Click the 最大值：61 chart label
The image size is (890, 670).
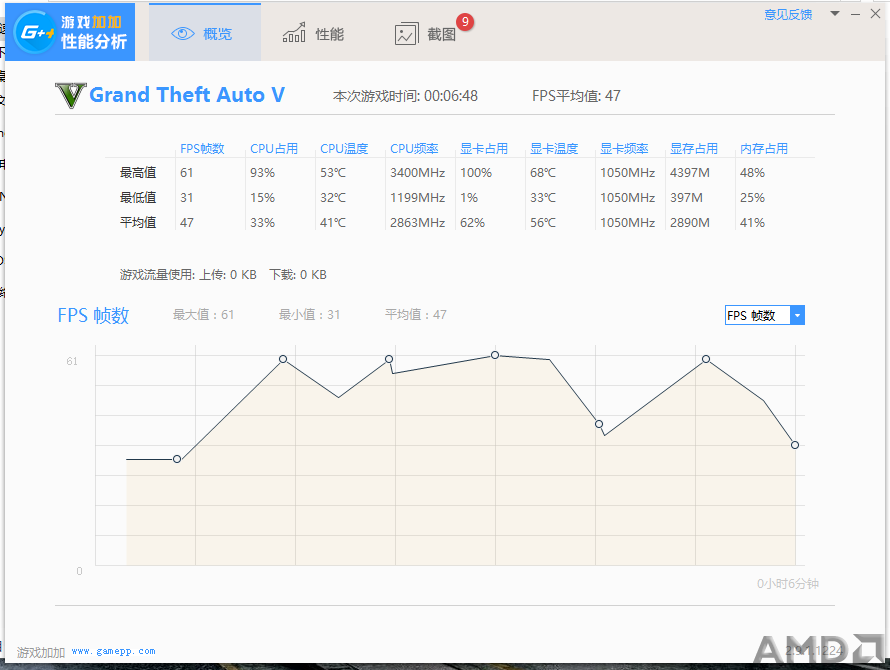[203, 315]
